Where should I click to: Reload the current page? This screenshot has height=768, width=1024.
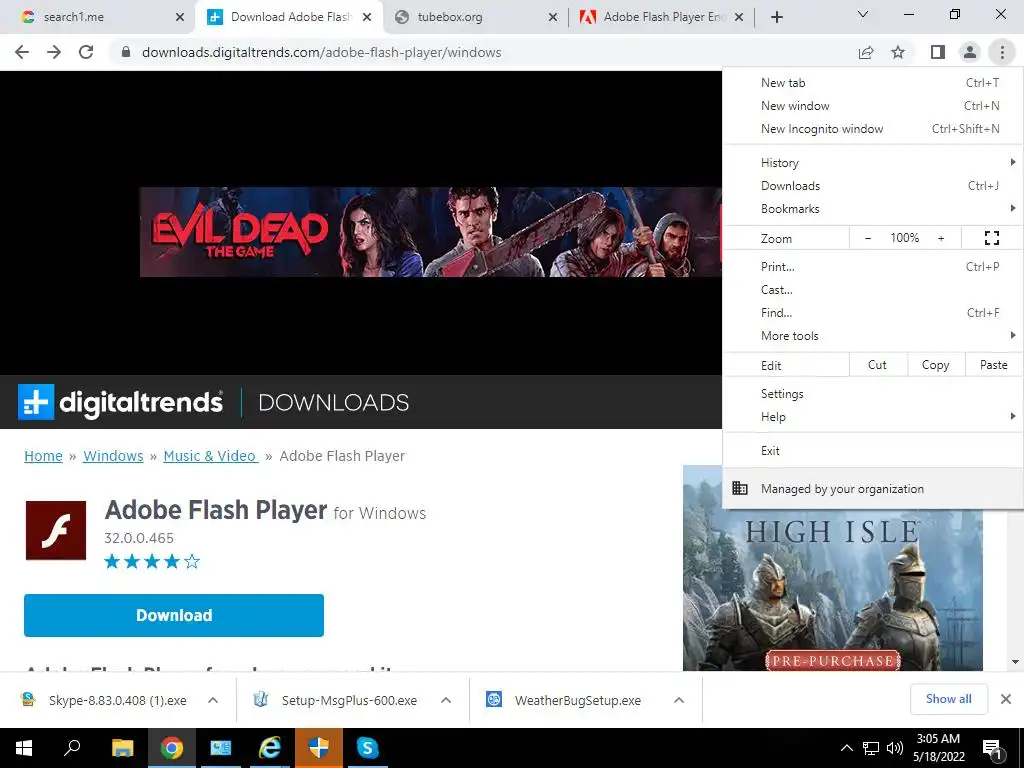86,52
